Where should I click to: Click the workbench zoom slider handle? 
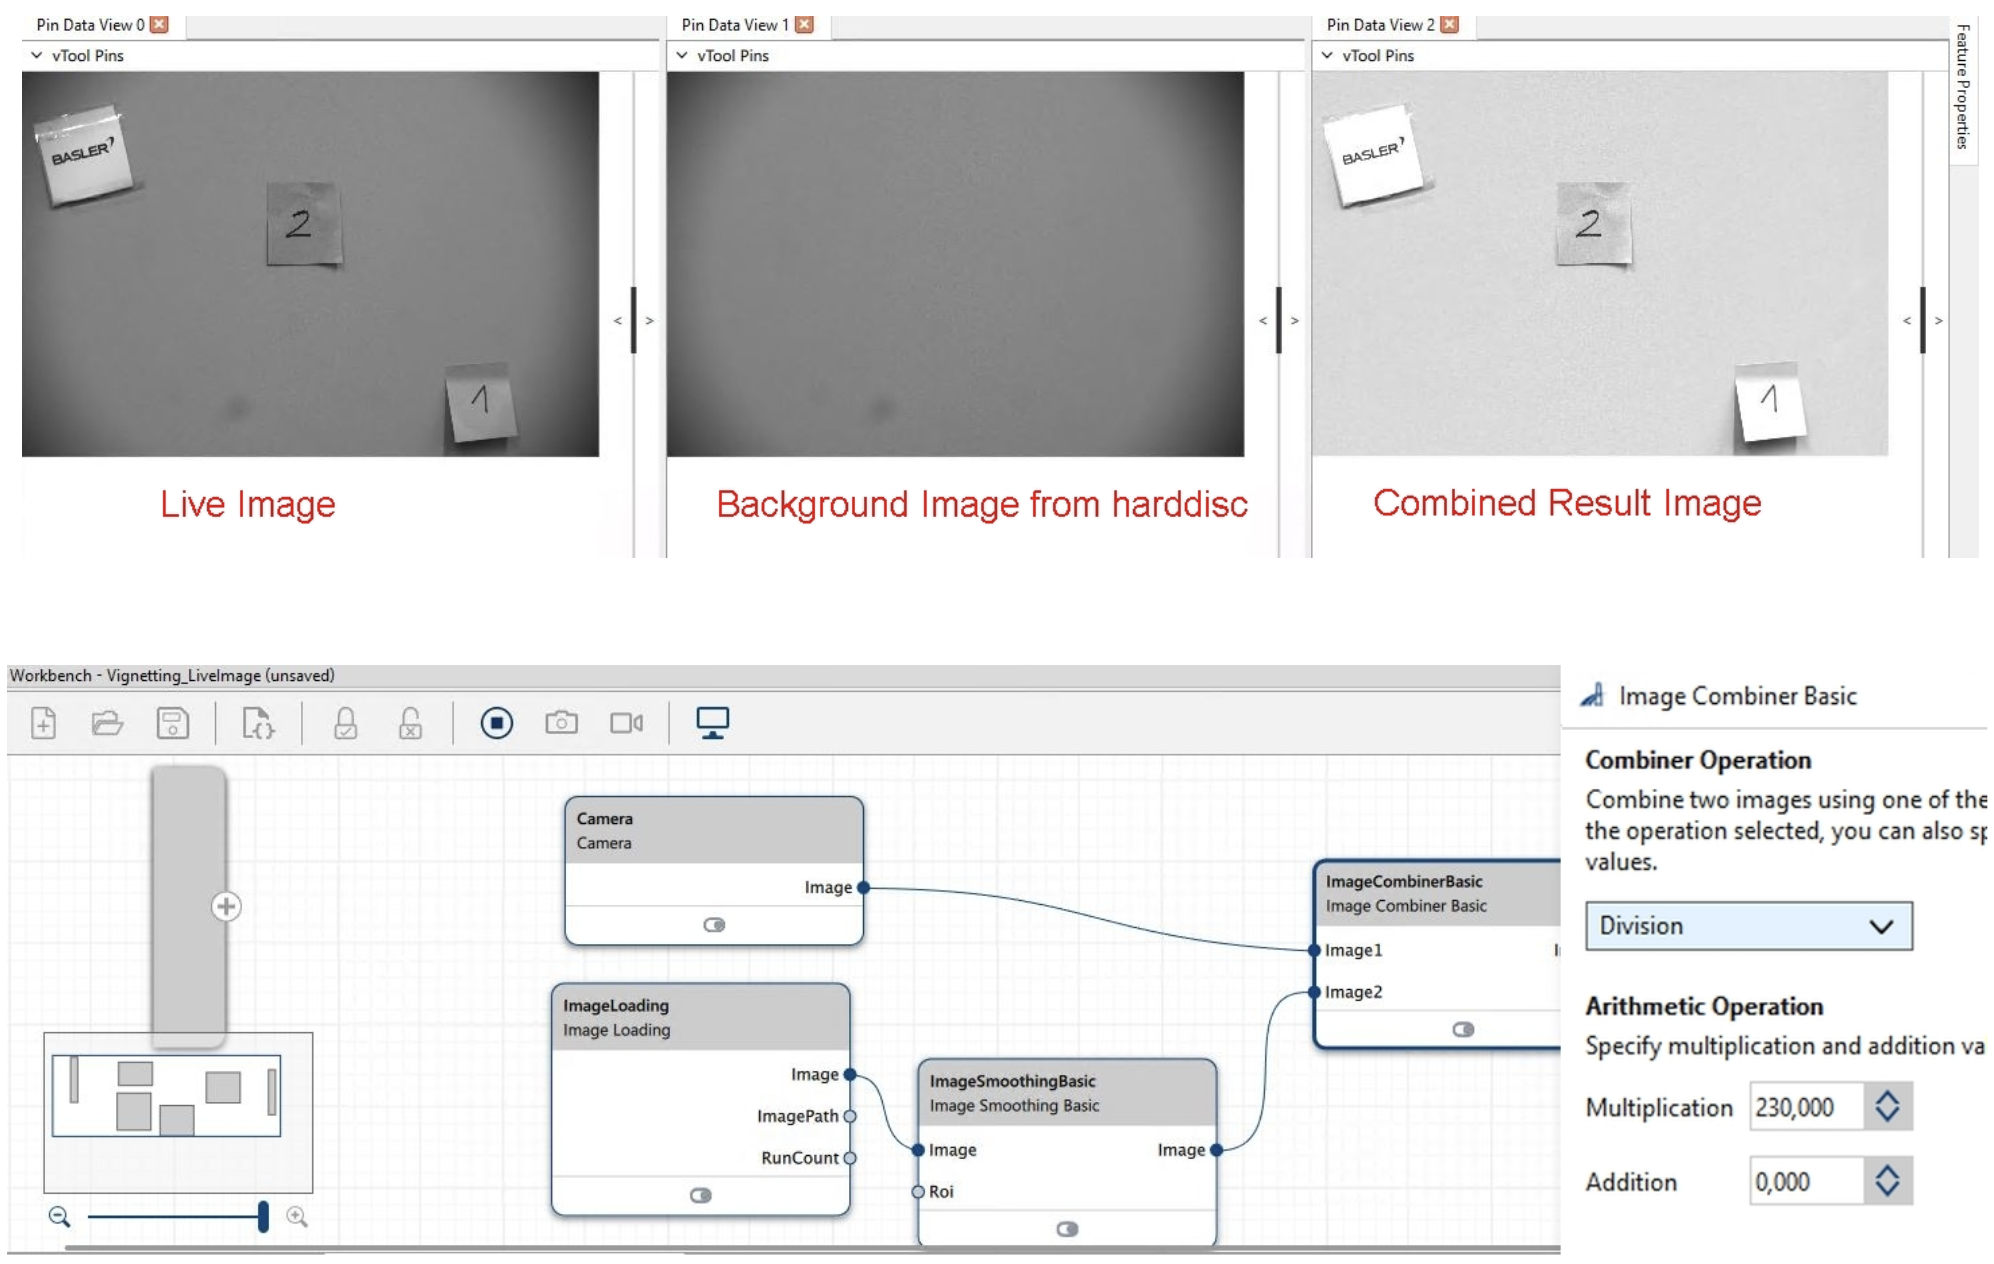tap(263, 1216)
